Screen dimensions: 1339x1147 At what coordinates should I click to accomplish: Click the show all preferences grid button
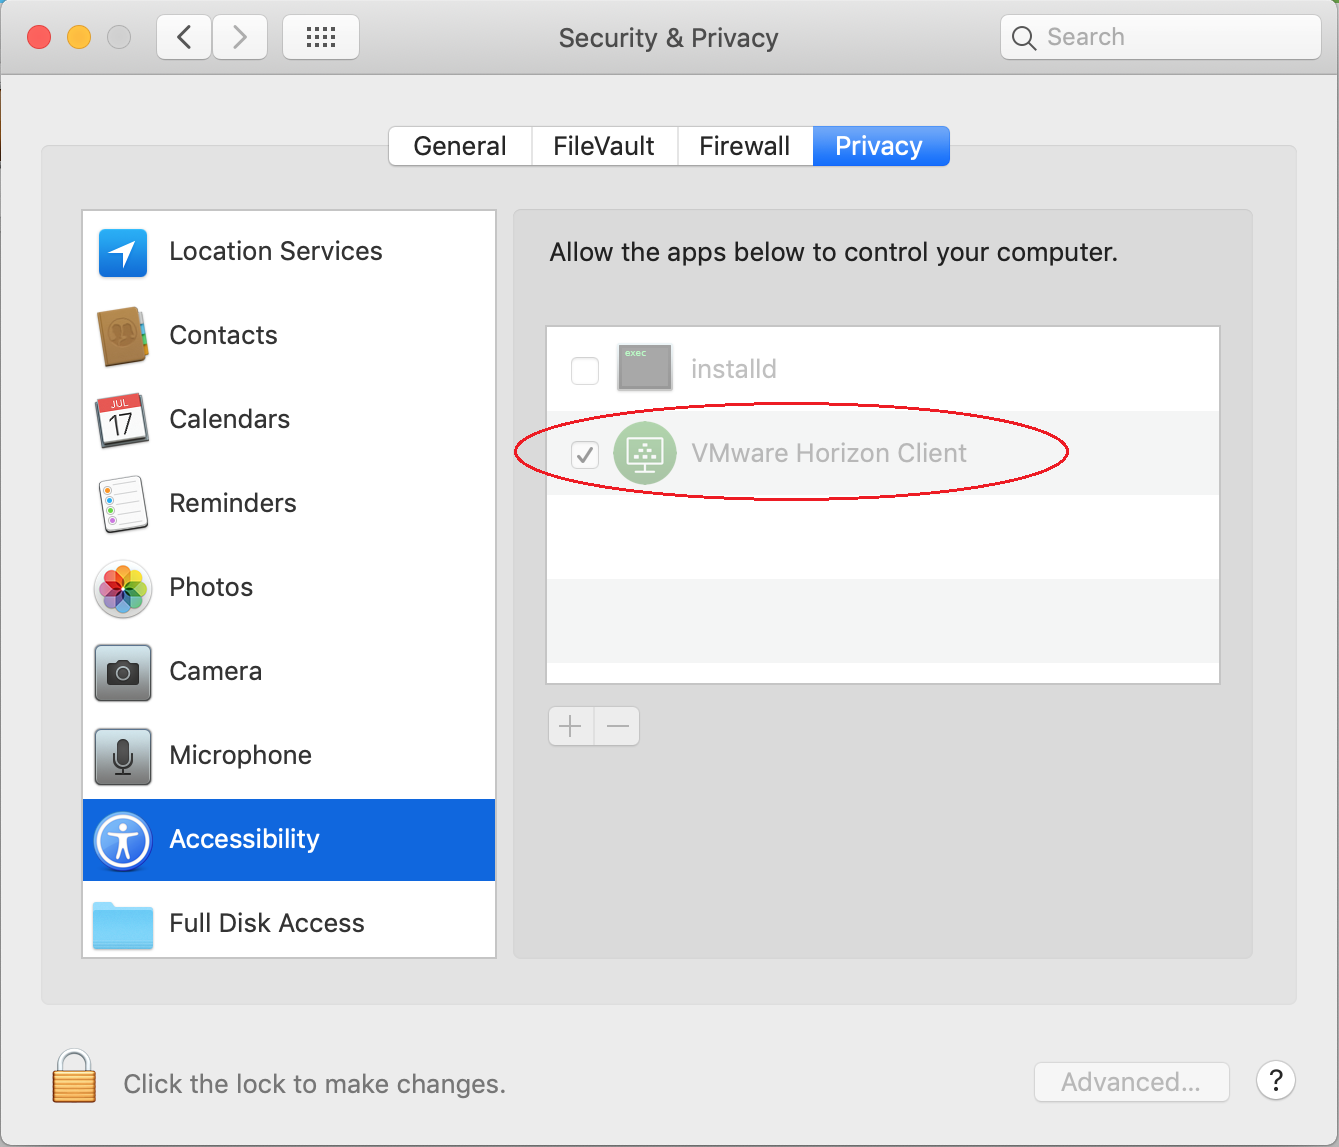click(320, 36)
